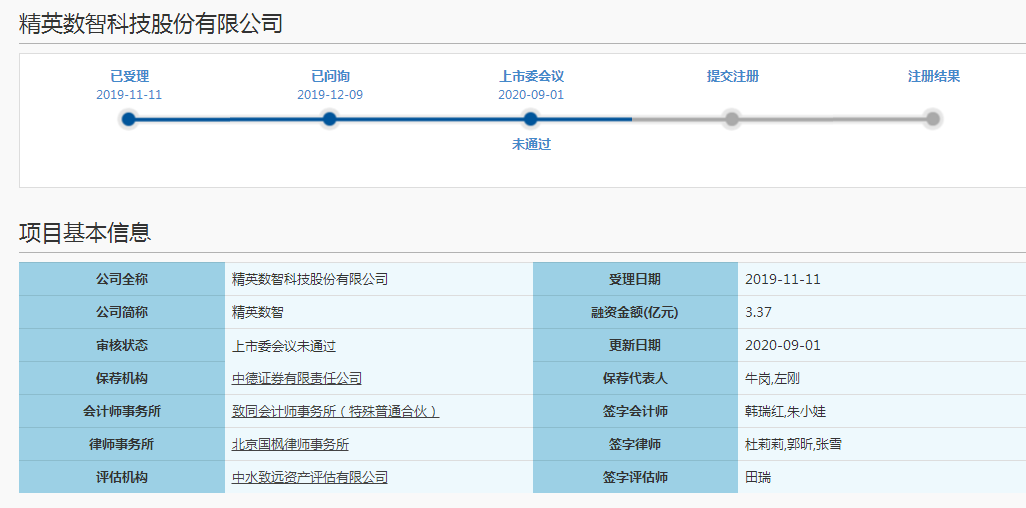Click the 提交注册 stage dot on timeline
The image size is (1026, 508).
point(732,119)
